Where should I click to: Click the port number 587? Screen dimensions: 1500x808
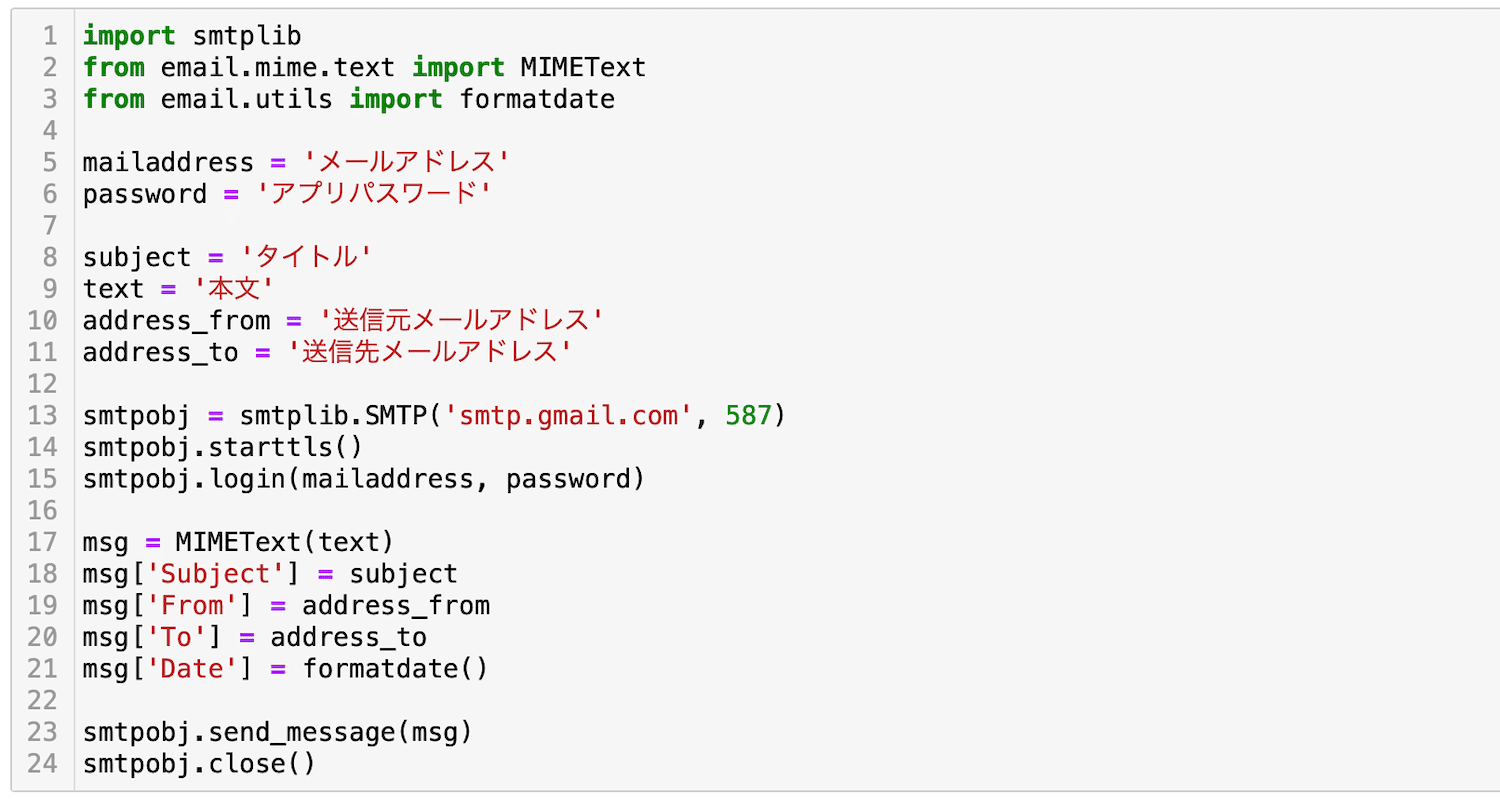[749, 415]
